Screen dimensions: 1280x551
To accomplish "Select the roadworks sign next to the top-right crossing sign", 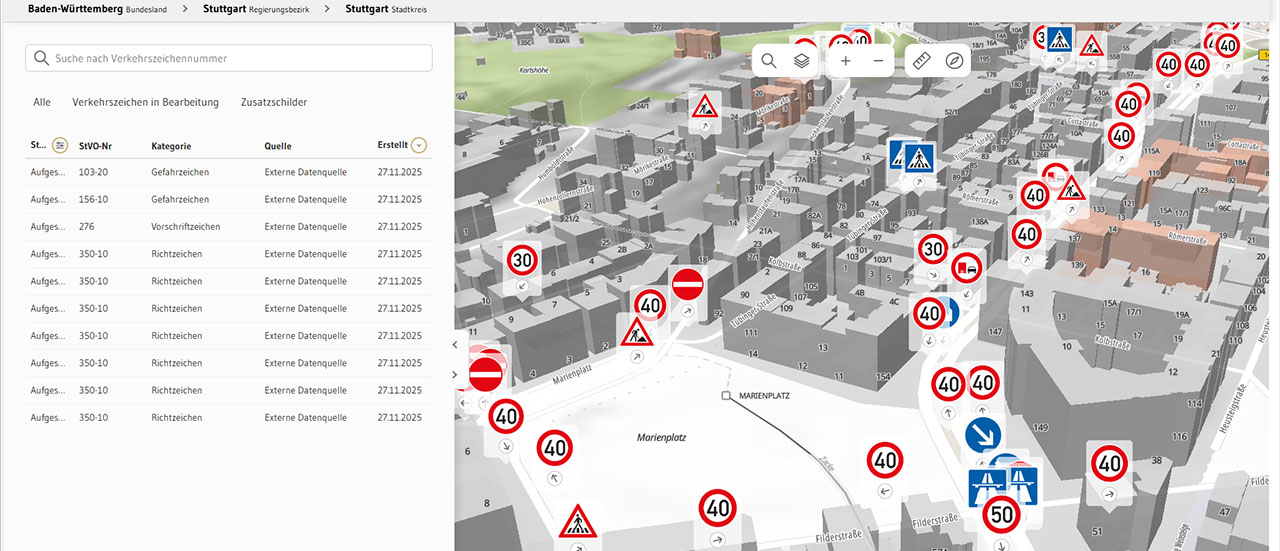I will point(1091,44).
